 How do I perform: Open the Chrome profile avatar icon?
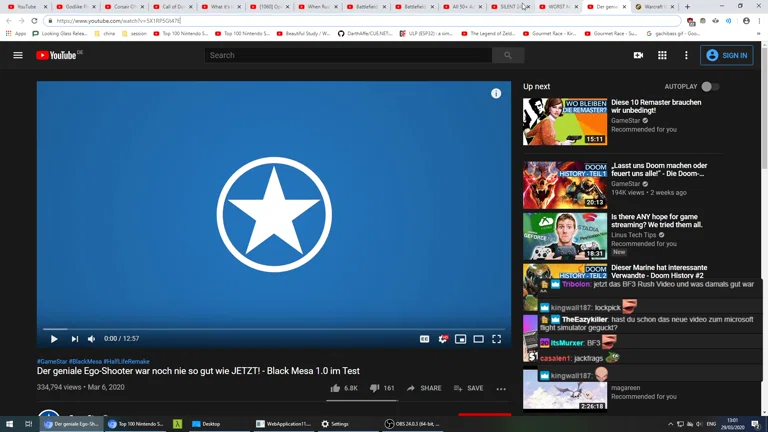pos(746,21)
